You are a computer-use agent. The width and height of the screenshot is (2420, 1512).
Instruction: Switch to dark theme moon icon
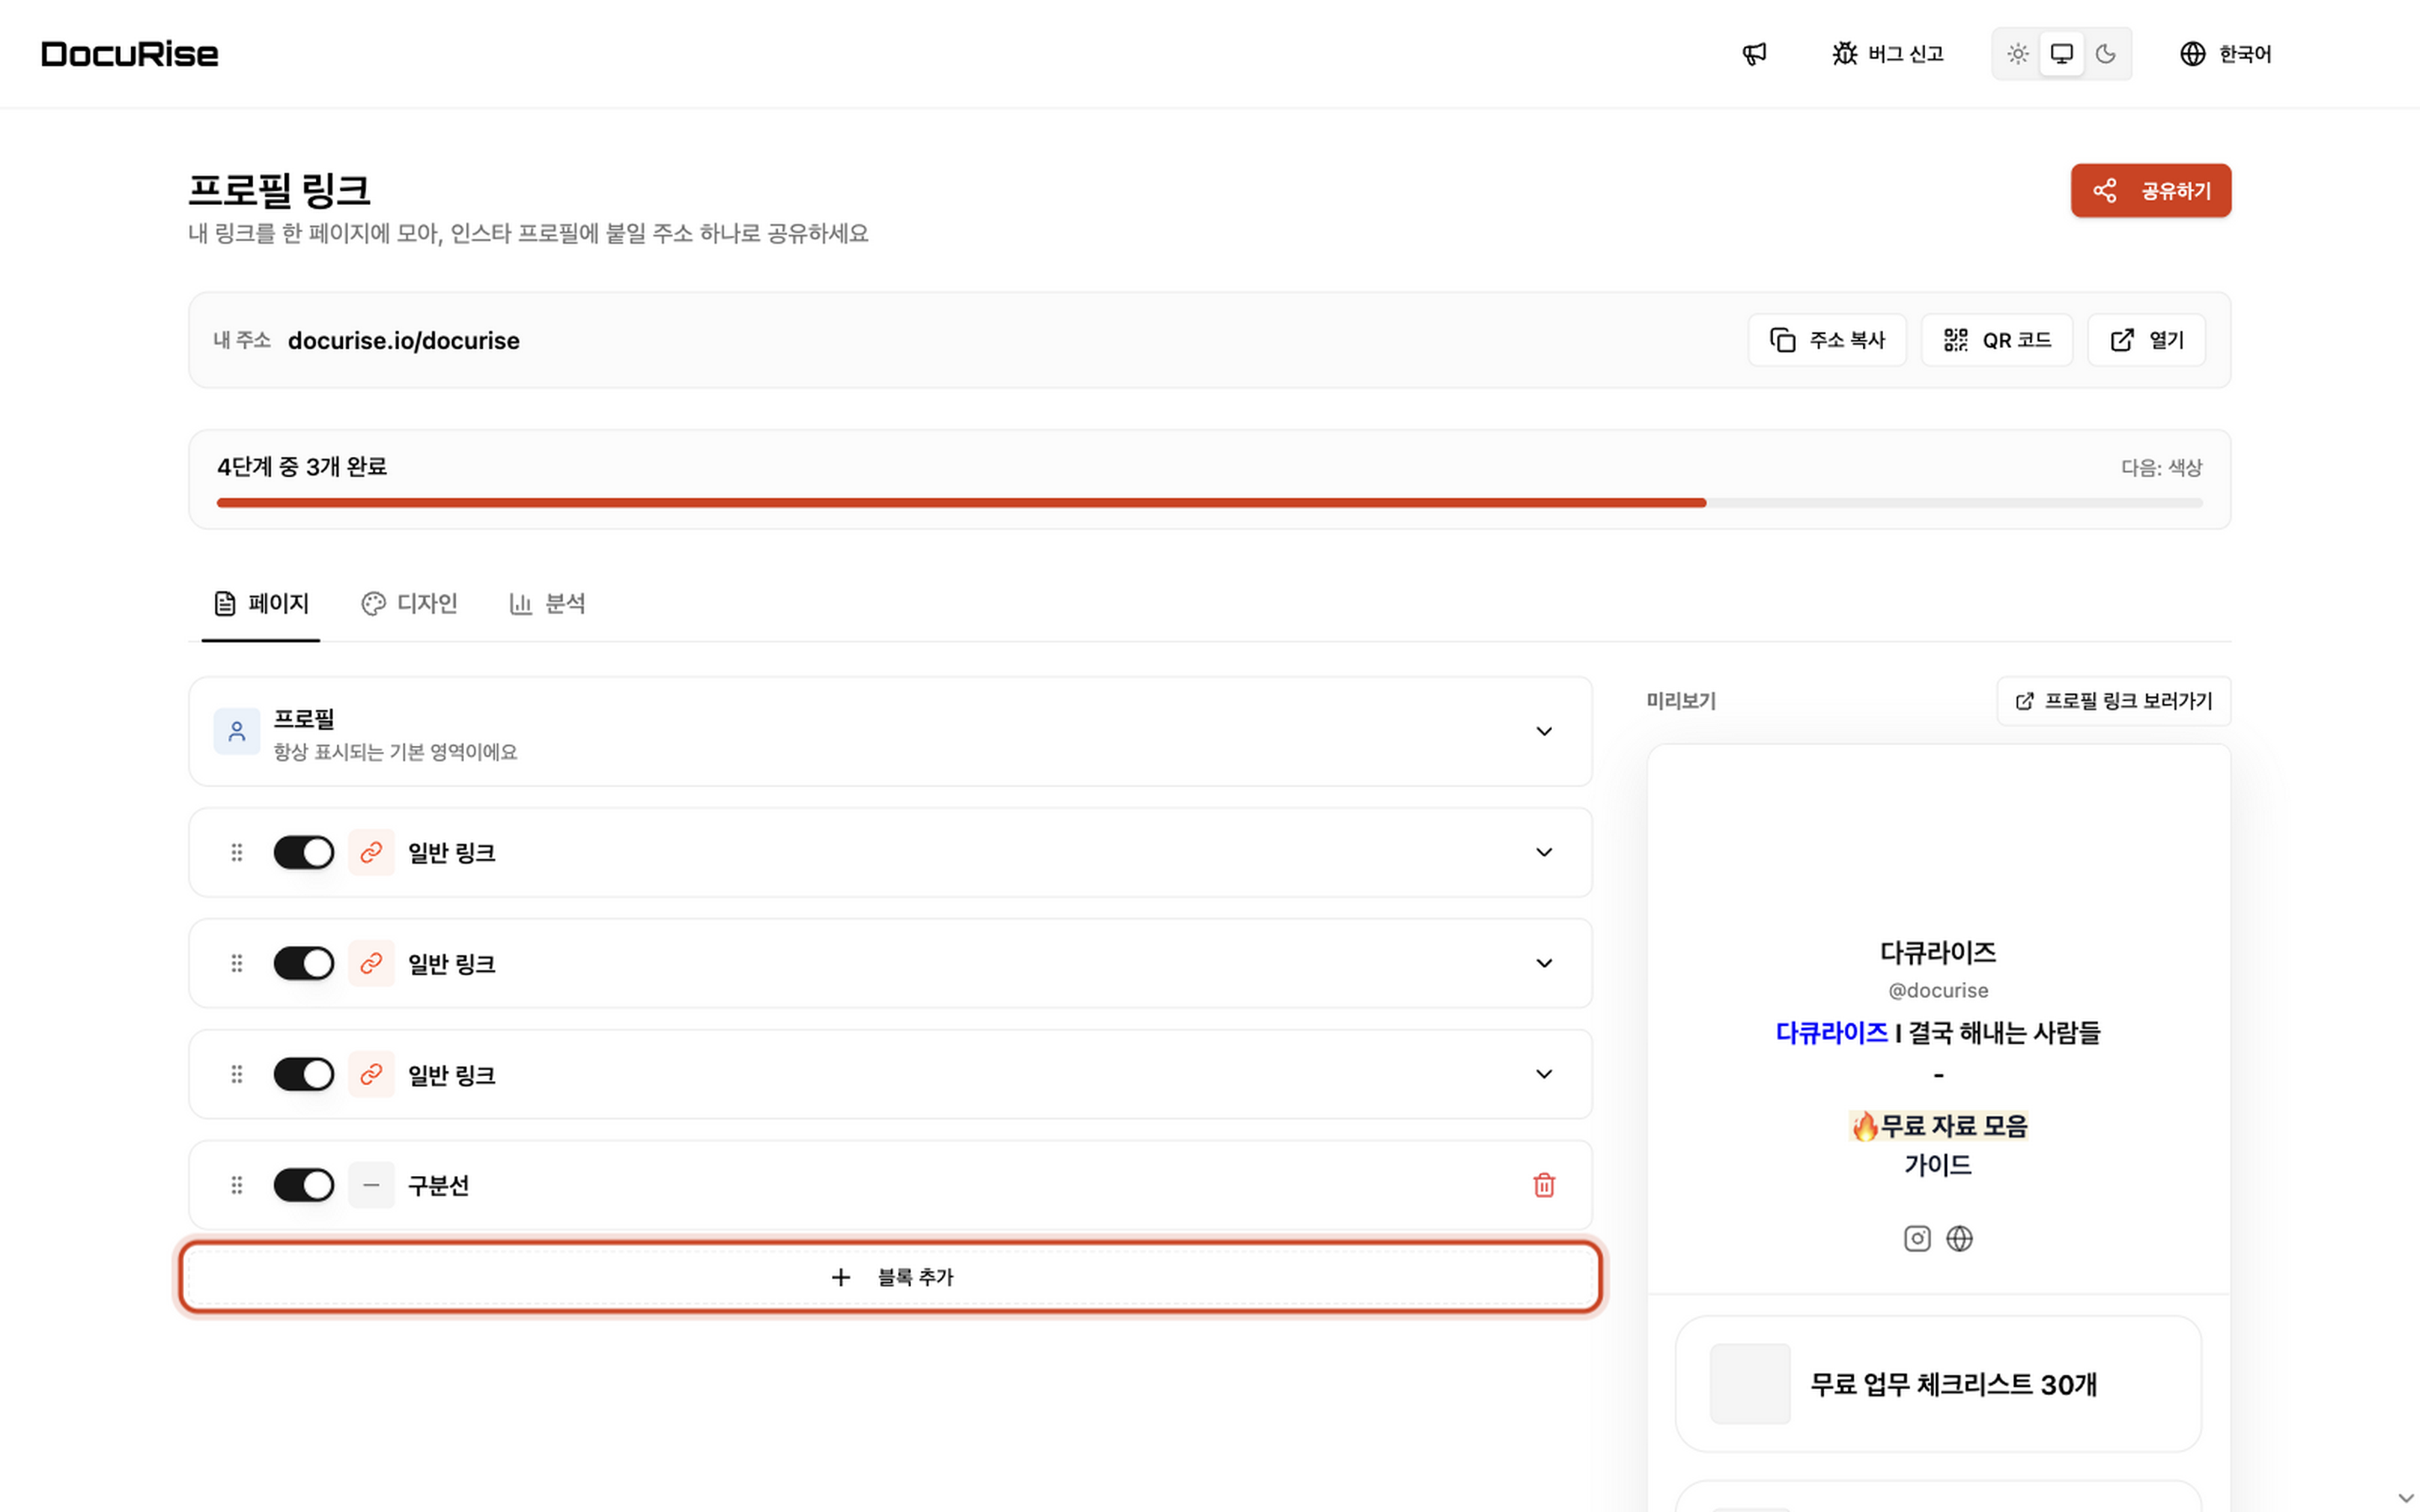tap(2105, 54)
